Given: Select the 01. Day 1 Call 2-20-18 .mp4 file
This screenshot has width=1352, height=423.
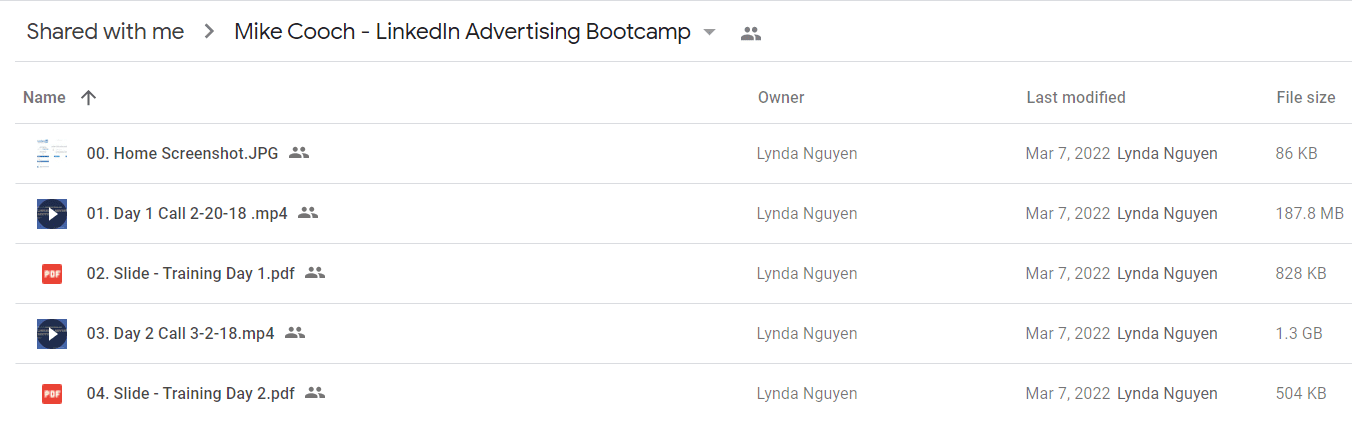Looking at the screenshot, I should [x=187, y=213].
